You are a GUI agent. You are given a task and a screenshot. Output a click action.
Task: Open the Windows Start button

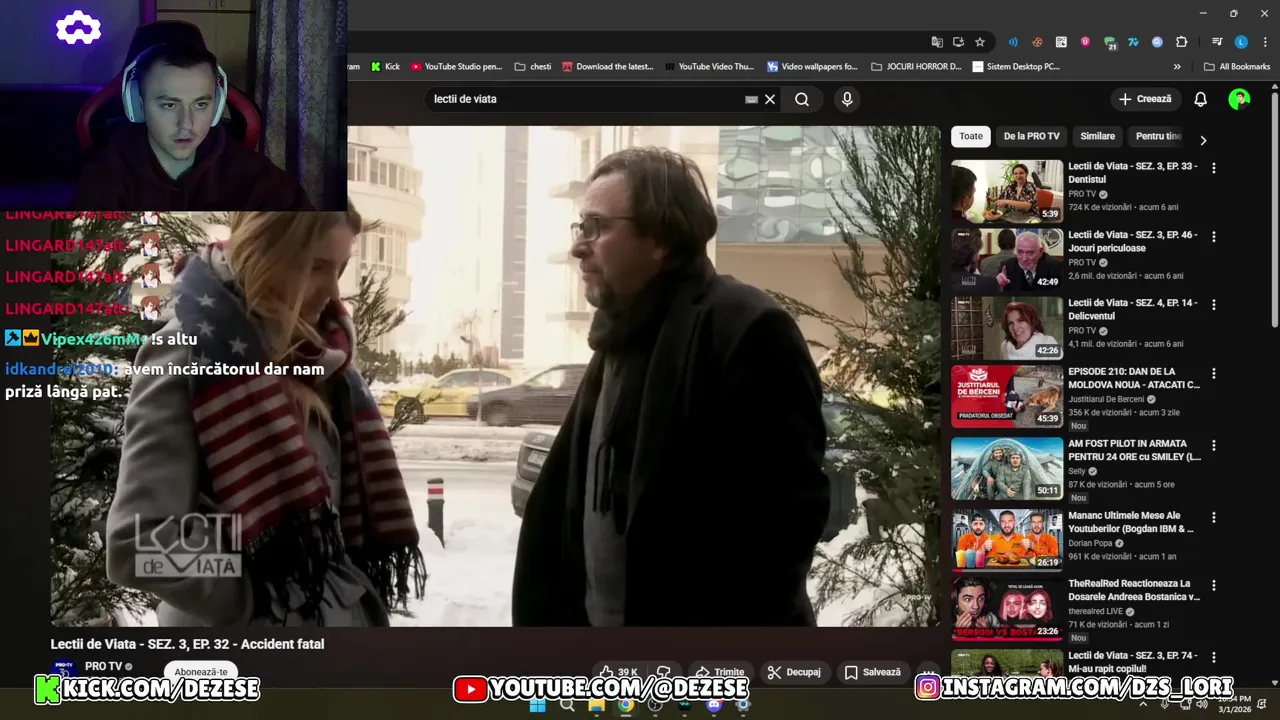(x=537, y=705)
